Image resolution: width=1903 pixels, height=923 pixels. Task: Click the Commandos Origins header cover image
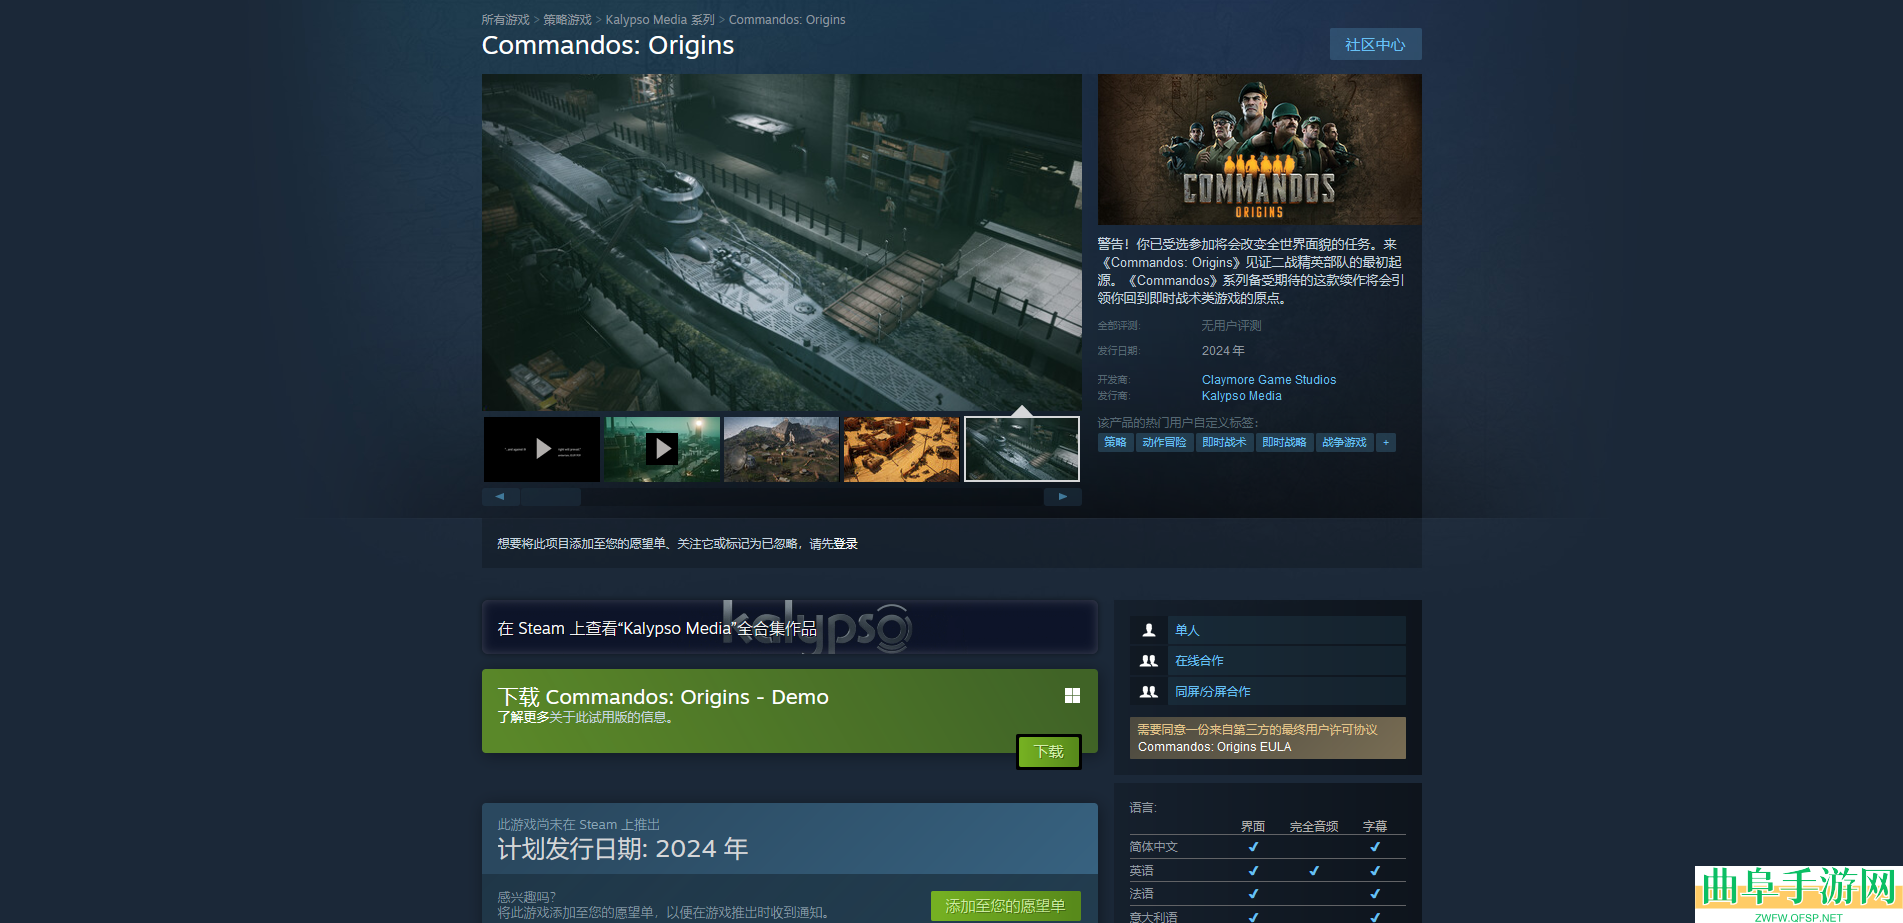click(x=1259, y=149)
